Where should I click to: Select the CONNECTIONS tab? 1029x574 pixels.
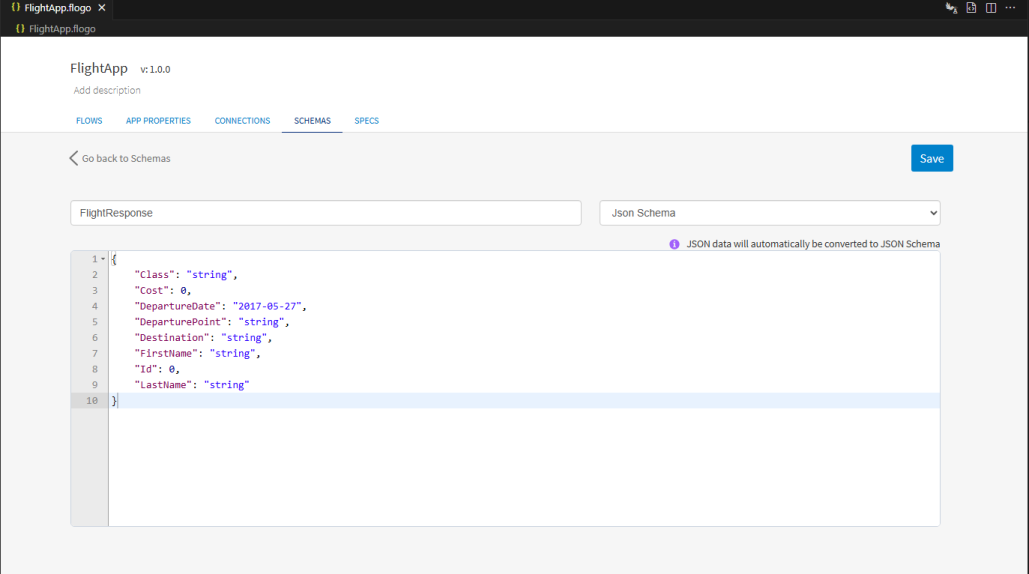tap(242, 121)
